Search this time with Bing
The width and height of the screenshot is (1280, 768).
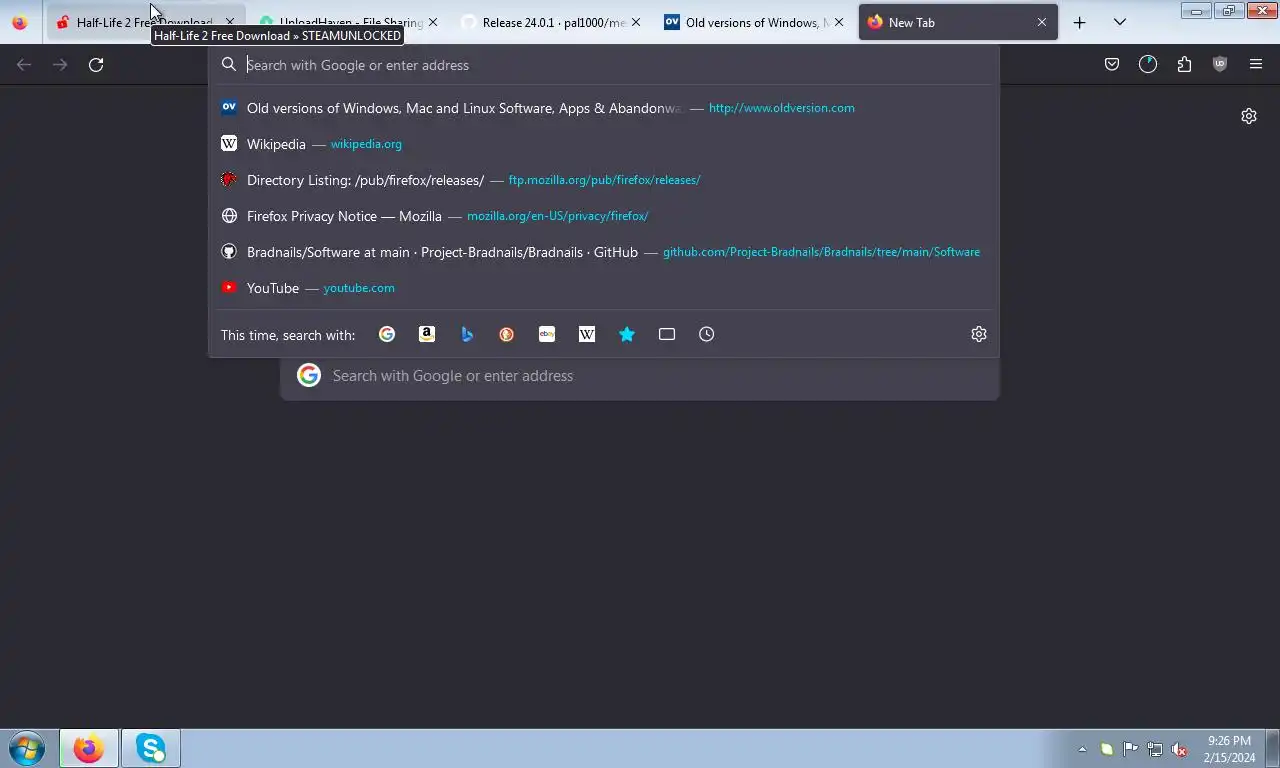coord(467,334)
